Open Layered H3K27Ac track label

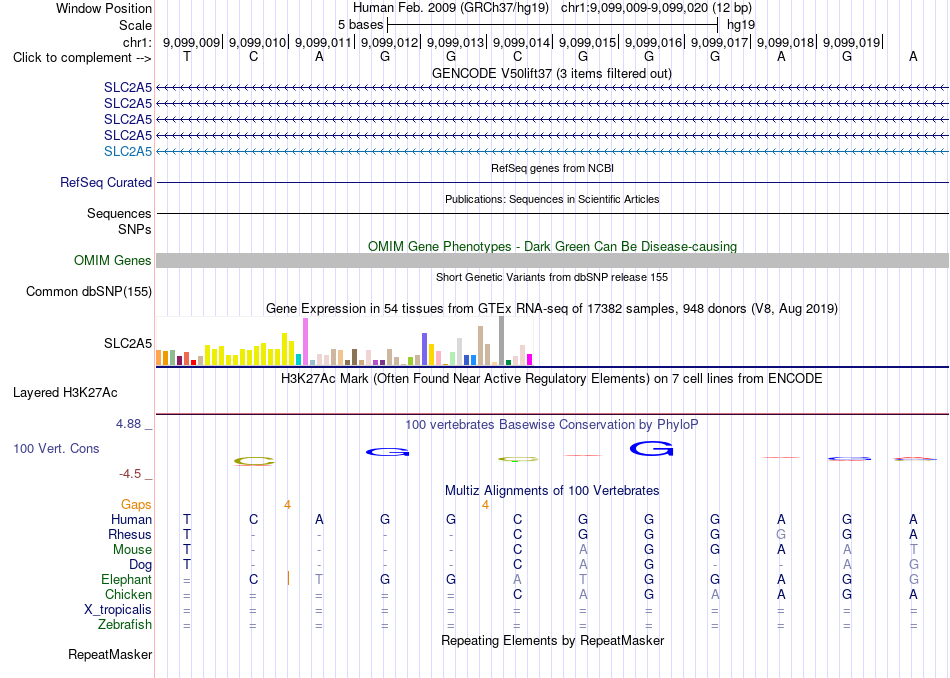65,393
